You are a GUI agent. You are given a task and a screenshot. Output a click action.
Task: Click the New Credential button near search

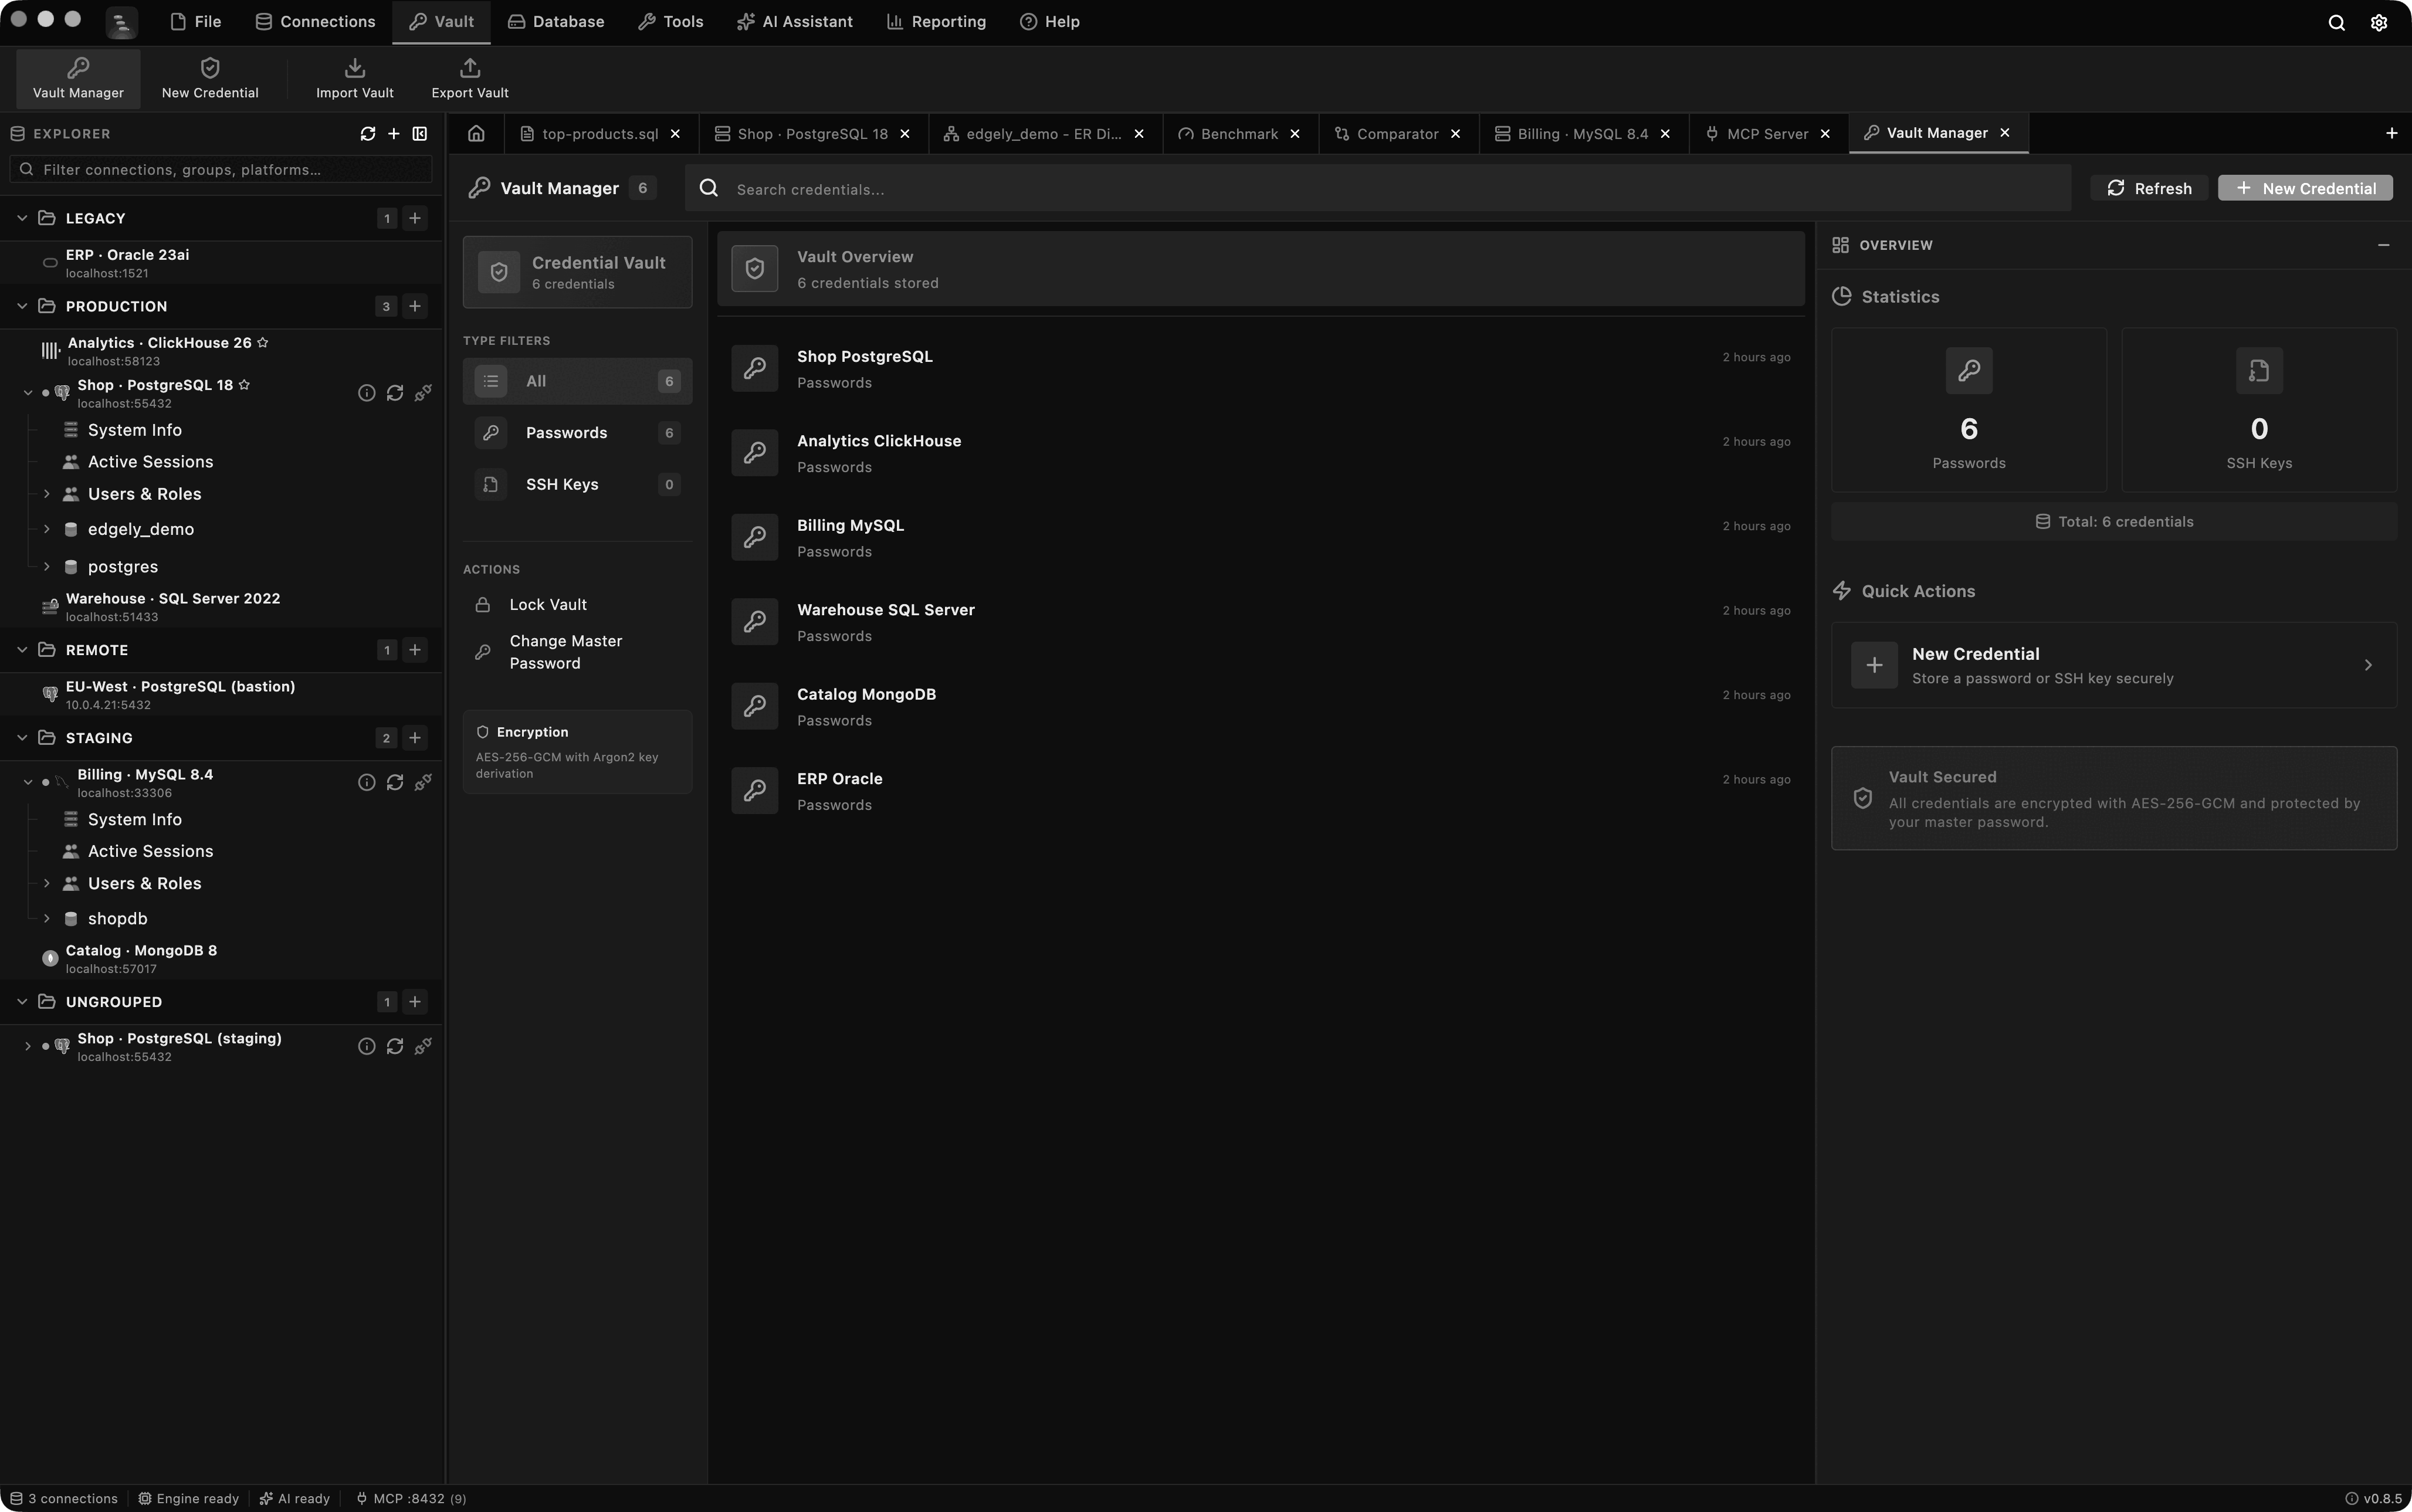coord(2305,188)
